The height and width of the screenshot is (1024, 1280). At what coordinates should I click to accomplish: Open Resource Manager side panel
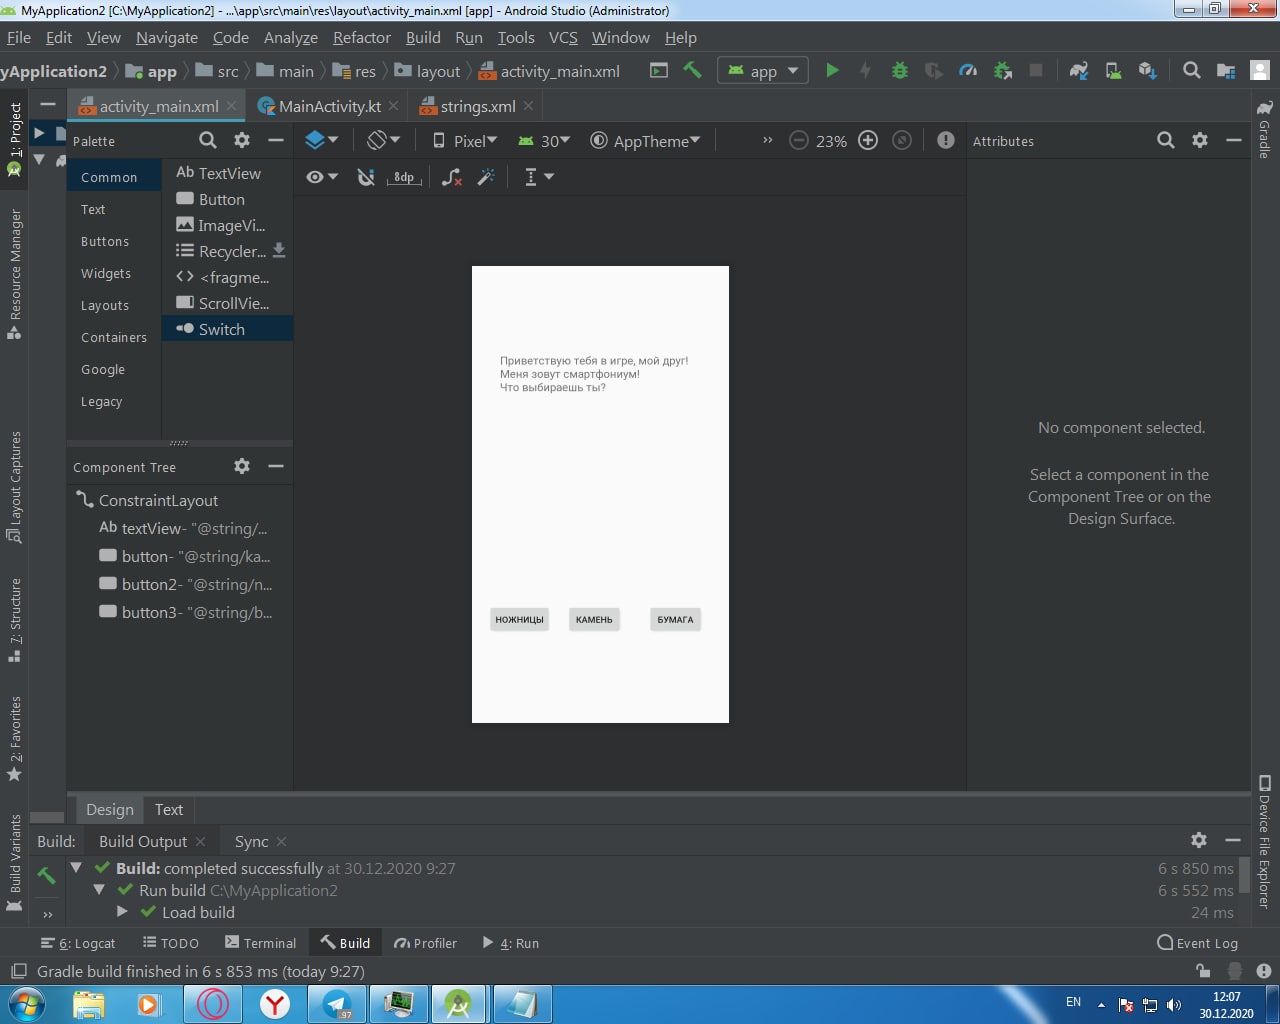(15, 275)
